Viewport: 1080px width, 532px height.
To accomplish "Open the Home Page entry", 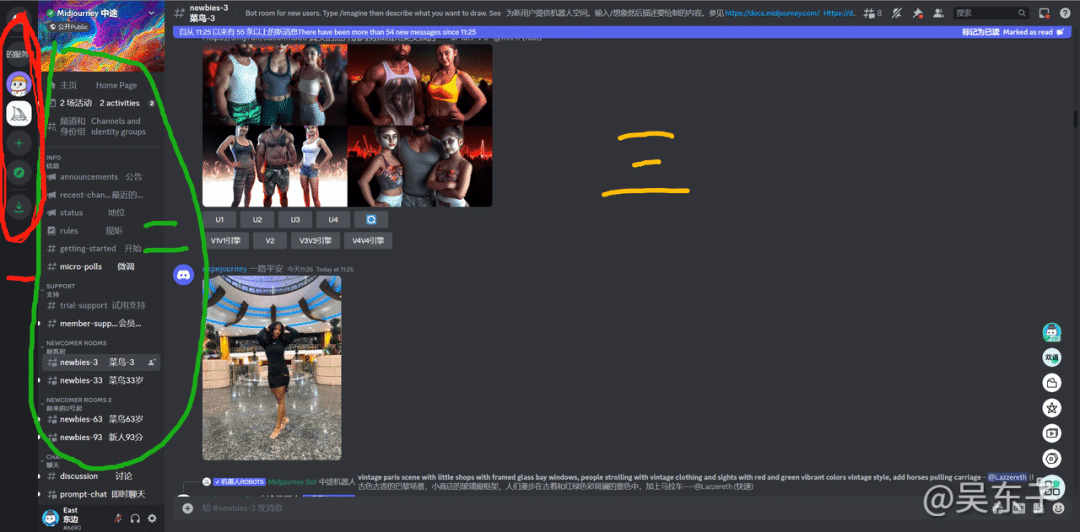I will [101, 85].
